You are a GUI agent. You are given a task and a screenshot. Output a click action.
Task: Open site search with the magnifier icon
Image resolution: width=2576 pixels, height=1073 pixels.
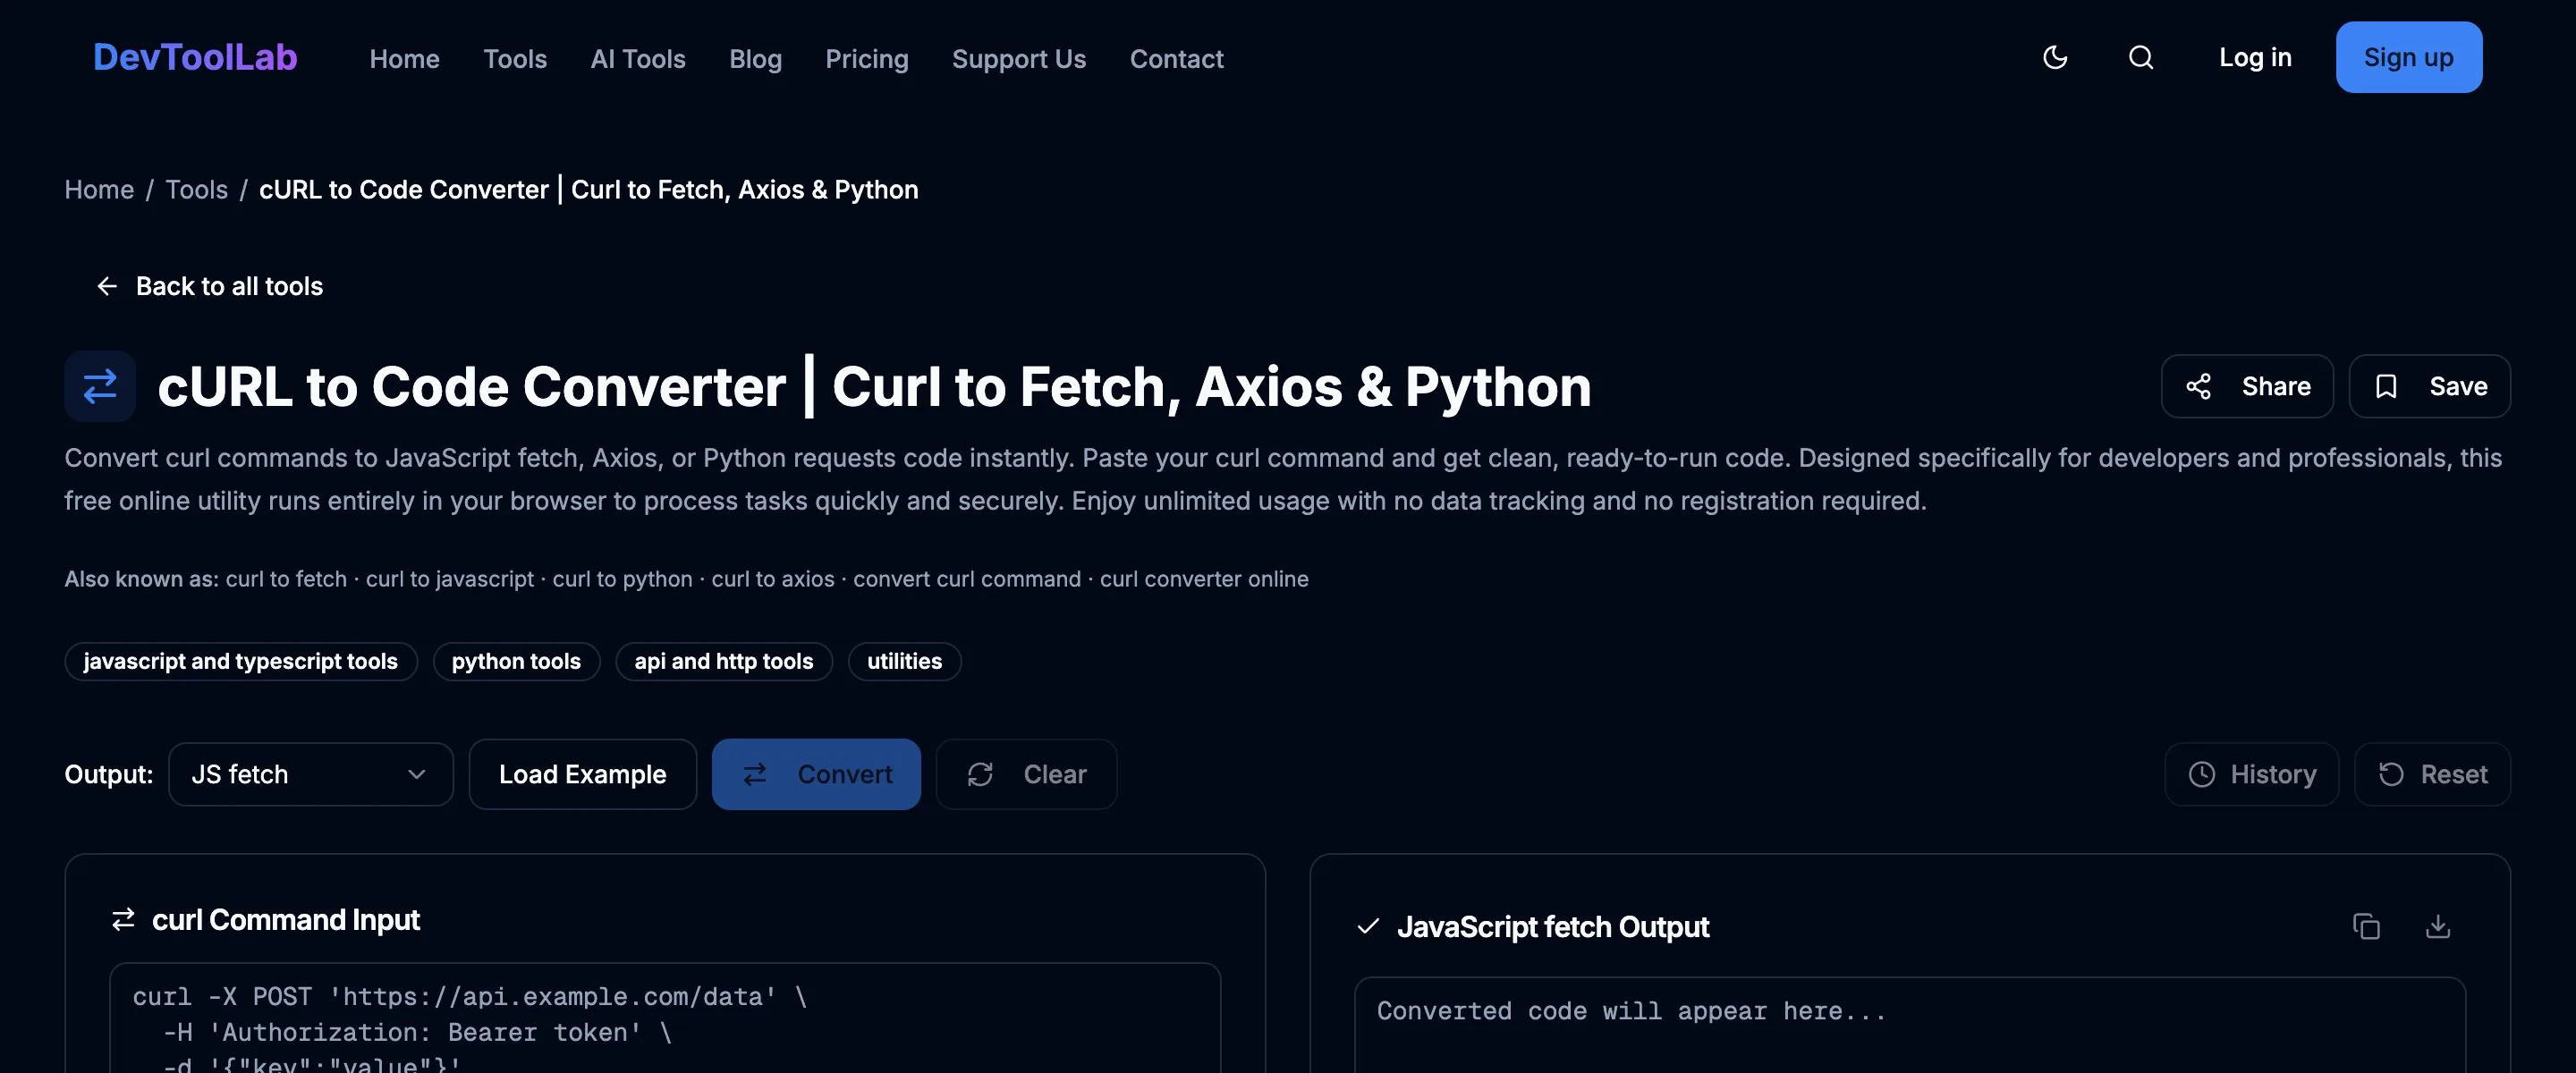(x=2140, y=57)
